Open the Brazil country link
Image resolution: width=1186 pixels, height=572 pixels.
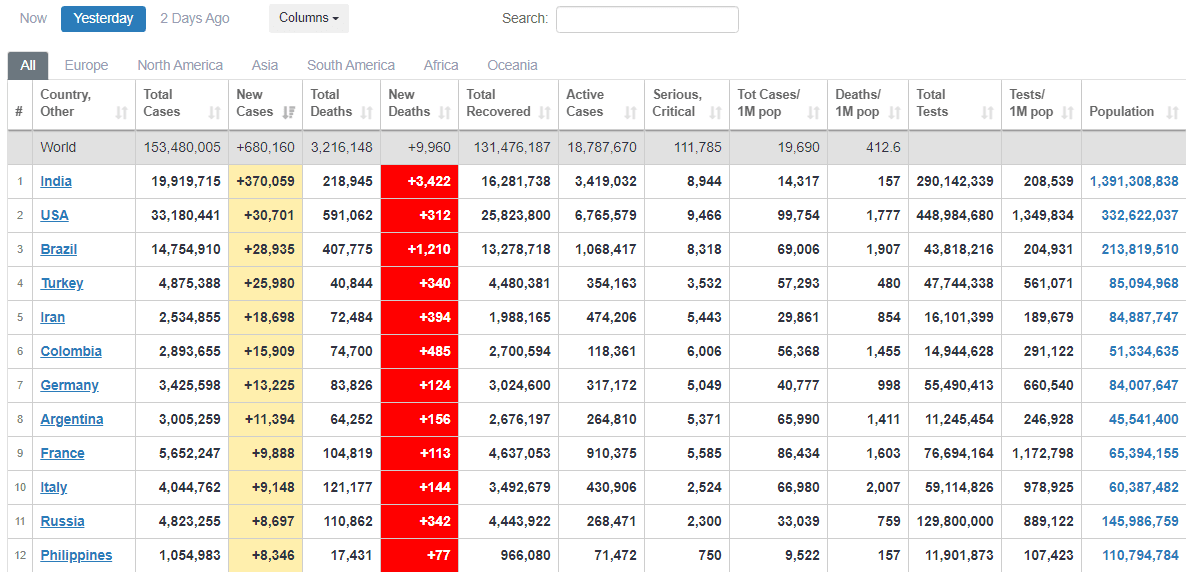[59, 249]
